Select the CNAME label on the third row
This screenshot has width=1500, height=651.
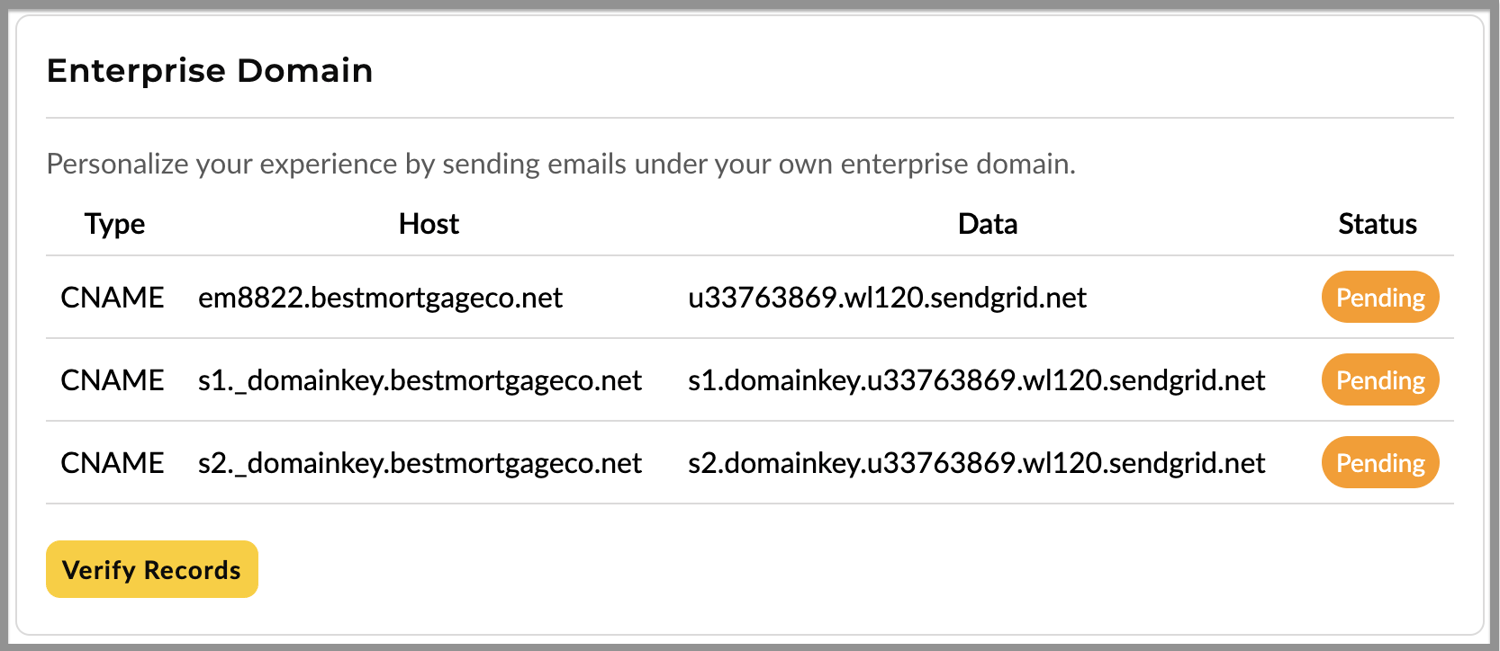tap(113, 462)
